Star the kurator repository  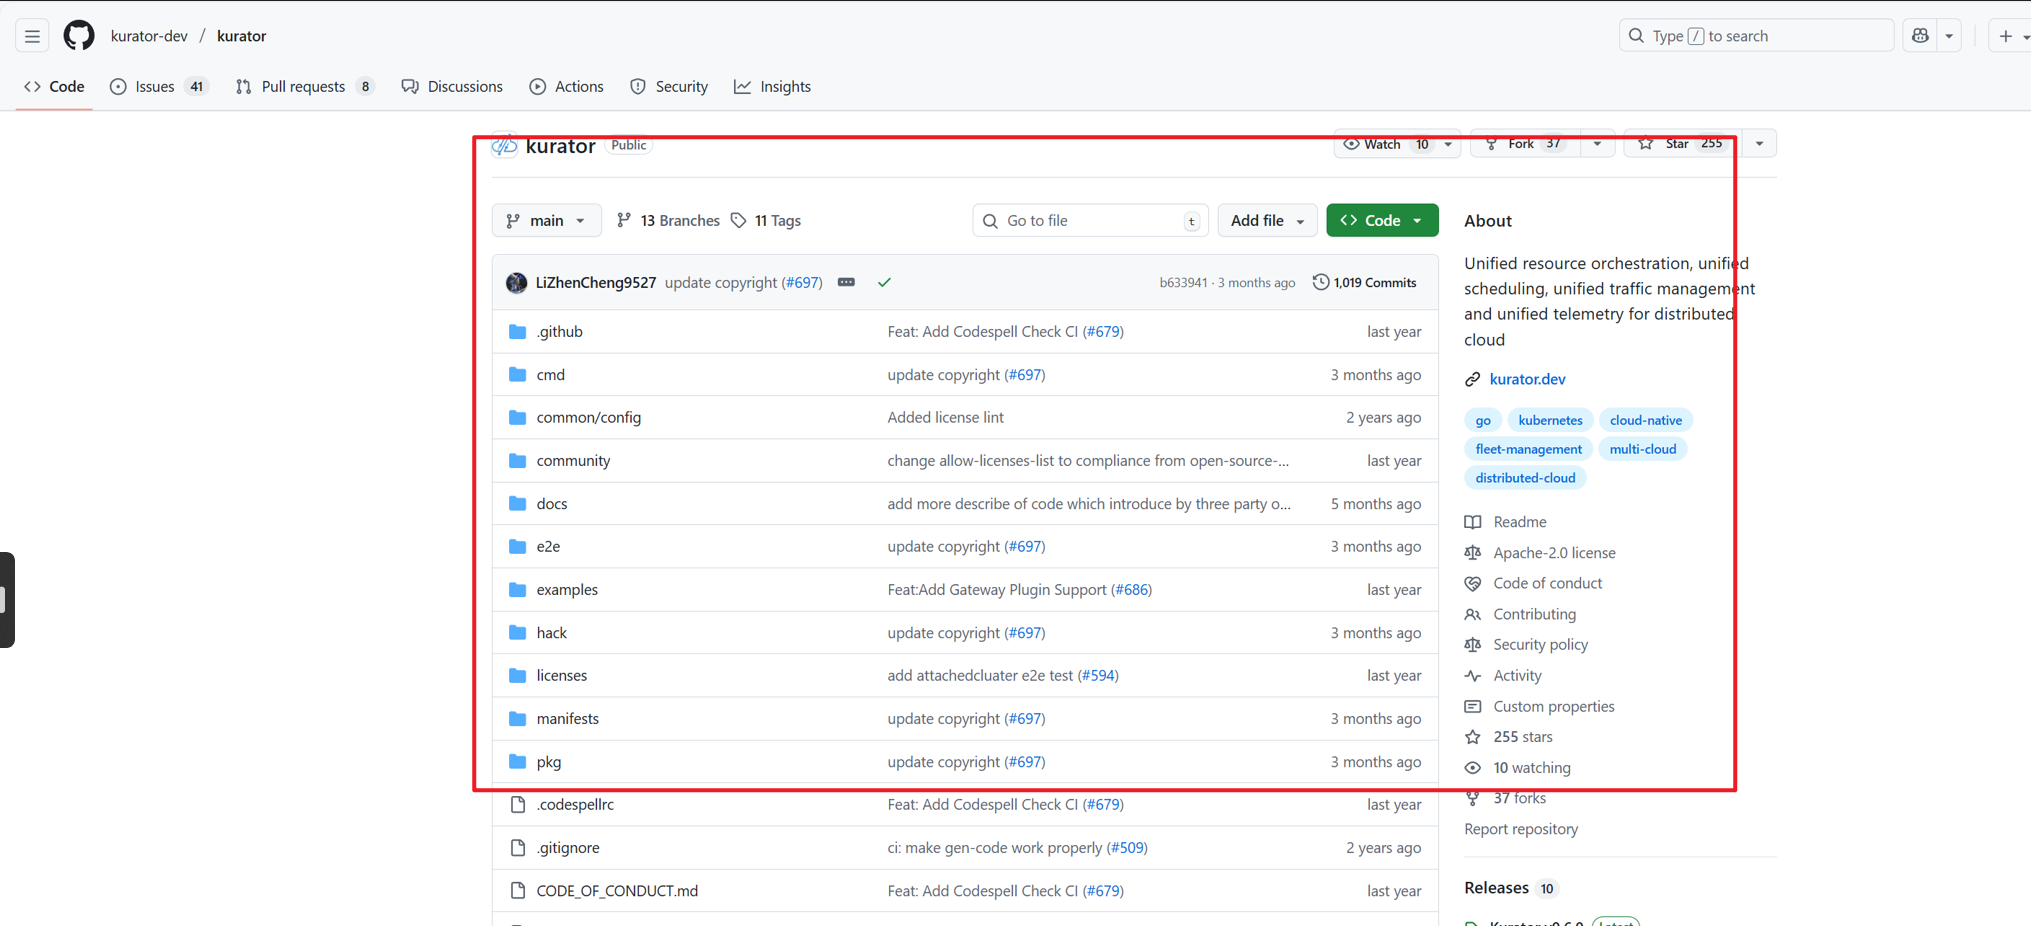click(x=1682, y=144)
